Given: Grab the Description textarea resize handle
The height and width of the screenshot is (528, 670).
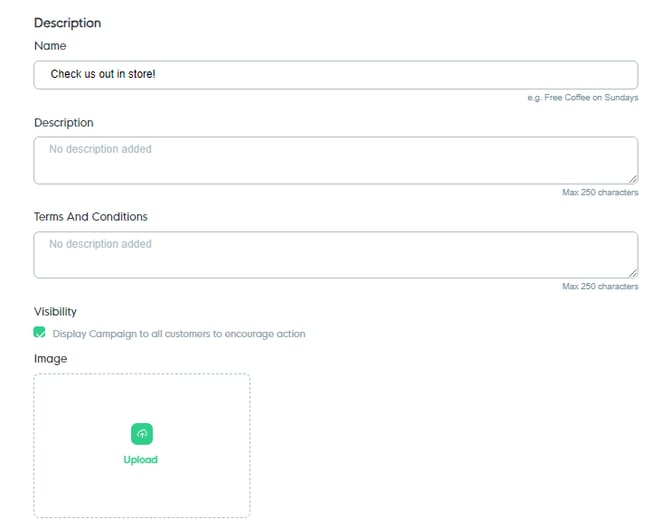Looking at the screenshot, I should [632, 179].
